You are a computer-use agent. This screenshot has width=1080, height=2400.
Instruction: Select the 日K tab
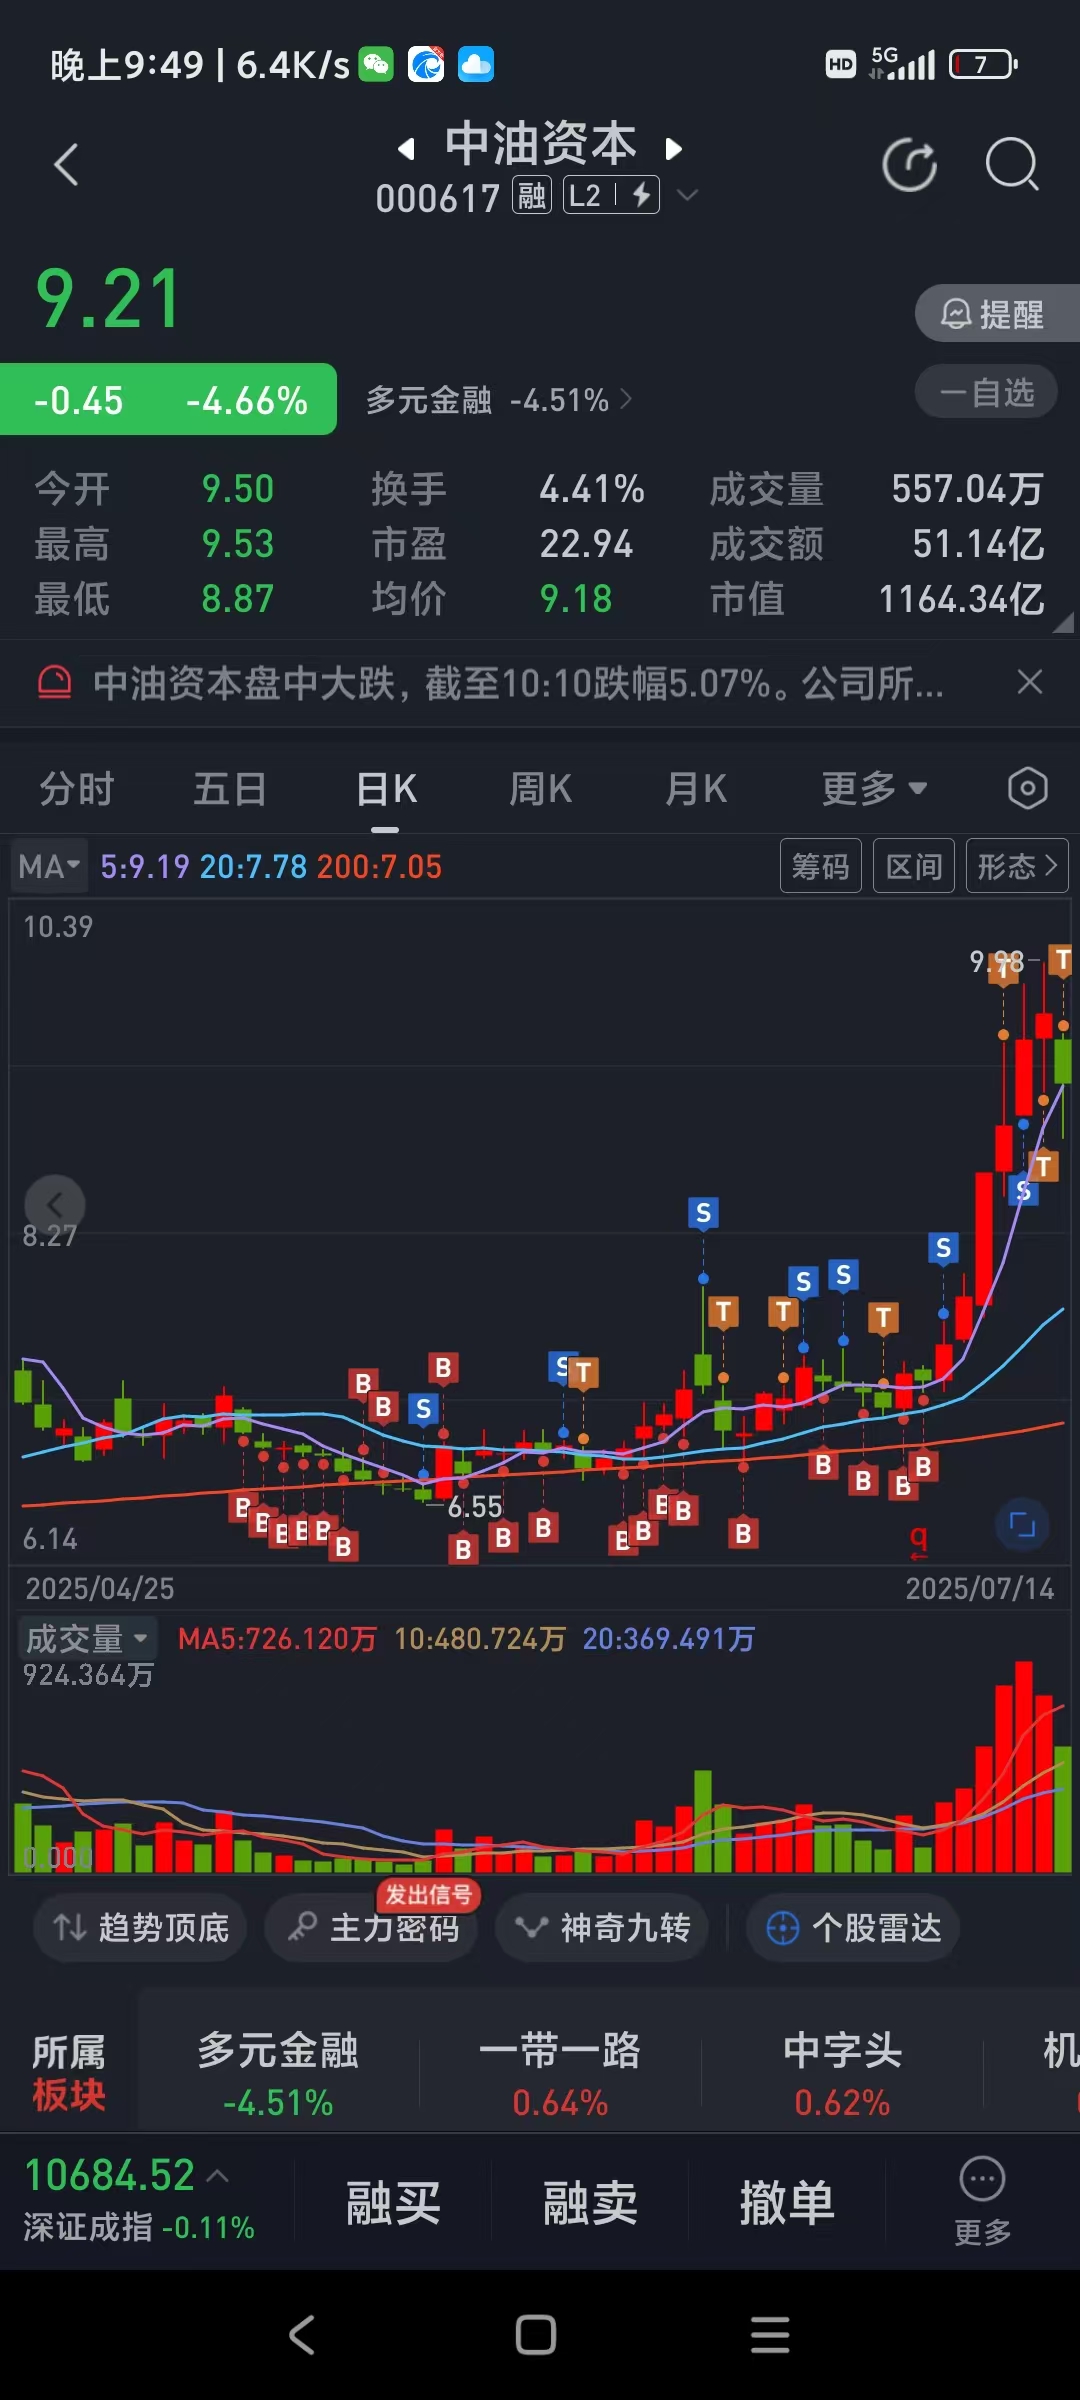386,789
